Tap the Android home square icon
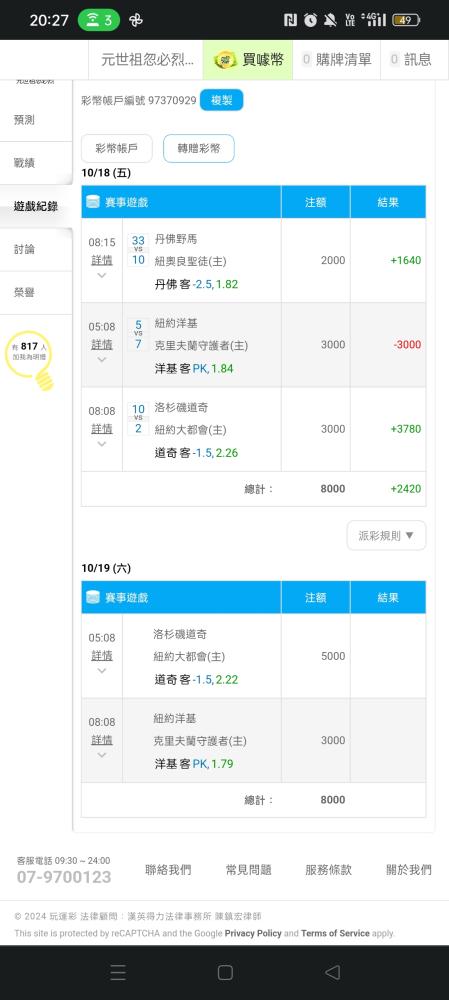Screen dimensions: 449x1000 tap(225, 972)
